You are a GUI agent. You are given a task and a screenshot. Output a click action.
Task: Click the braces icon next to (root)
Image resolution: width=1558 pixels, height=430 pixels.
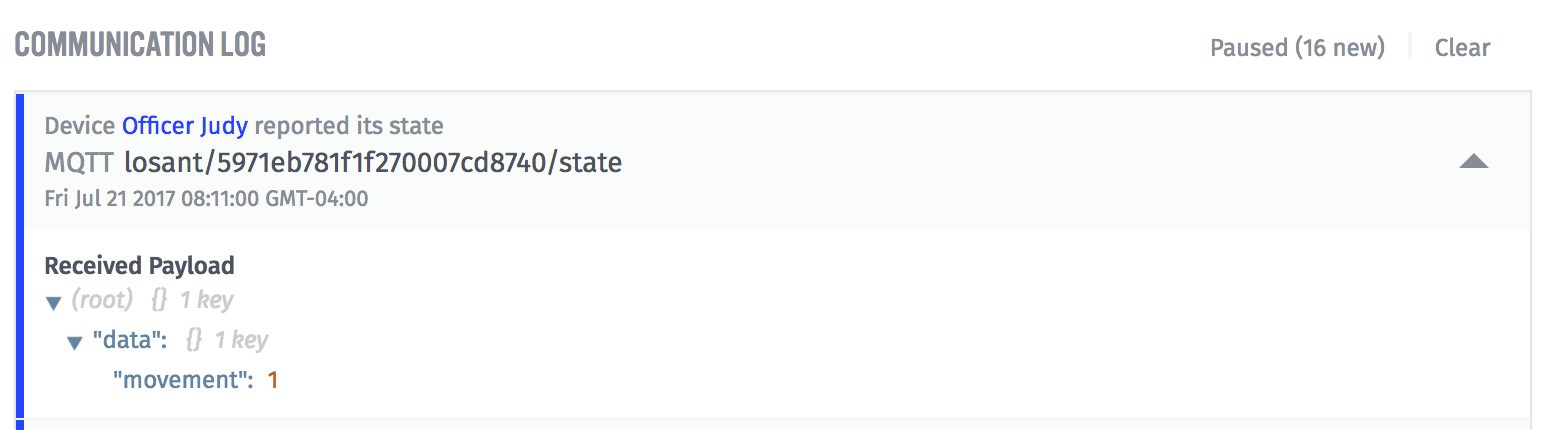159,299
